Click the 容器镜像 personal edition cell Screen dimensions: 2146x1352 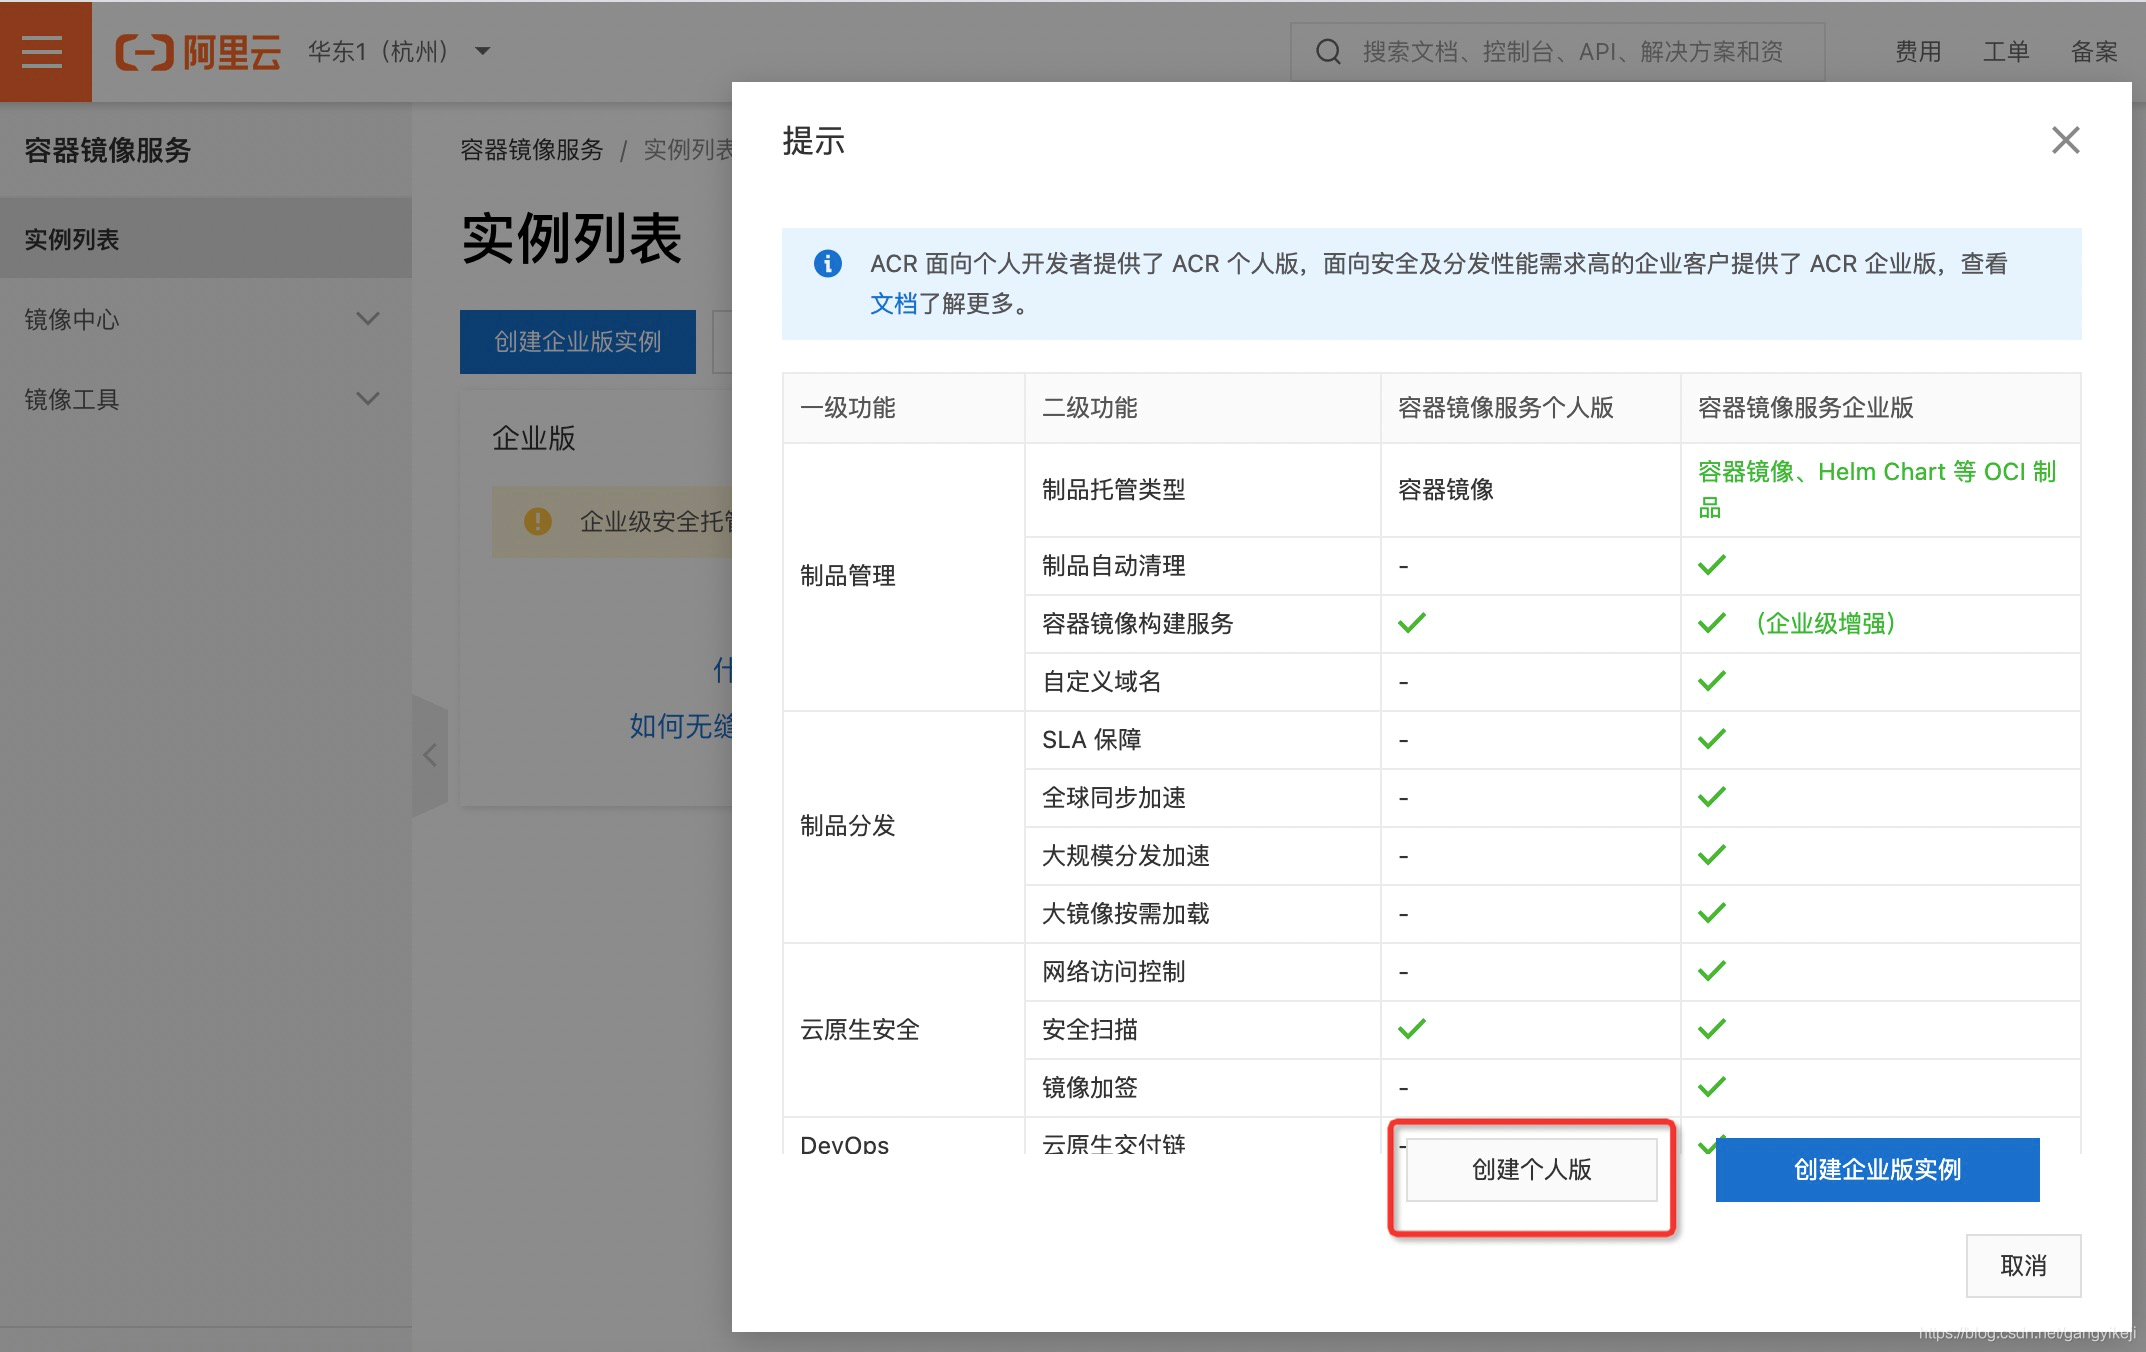pyautogui.click(x=1531, y=490)
